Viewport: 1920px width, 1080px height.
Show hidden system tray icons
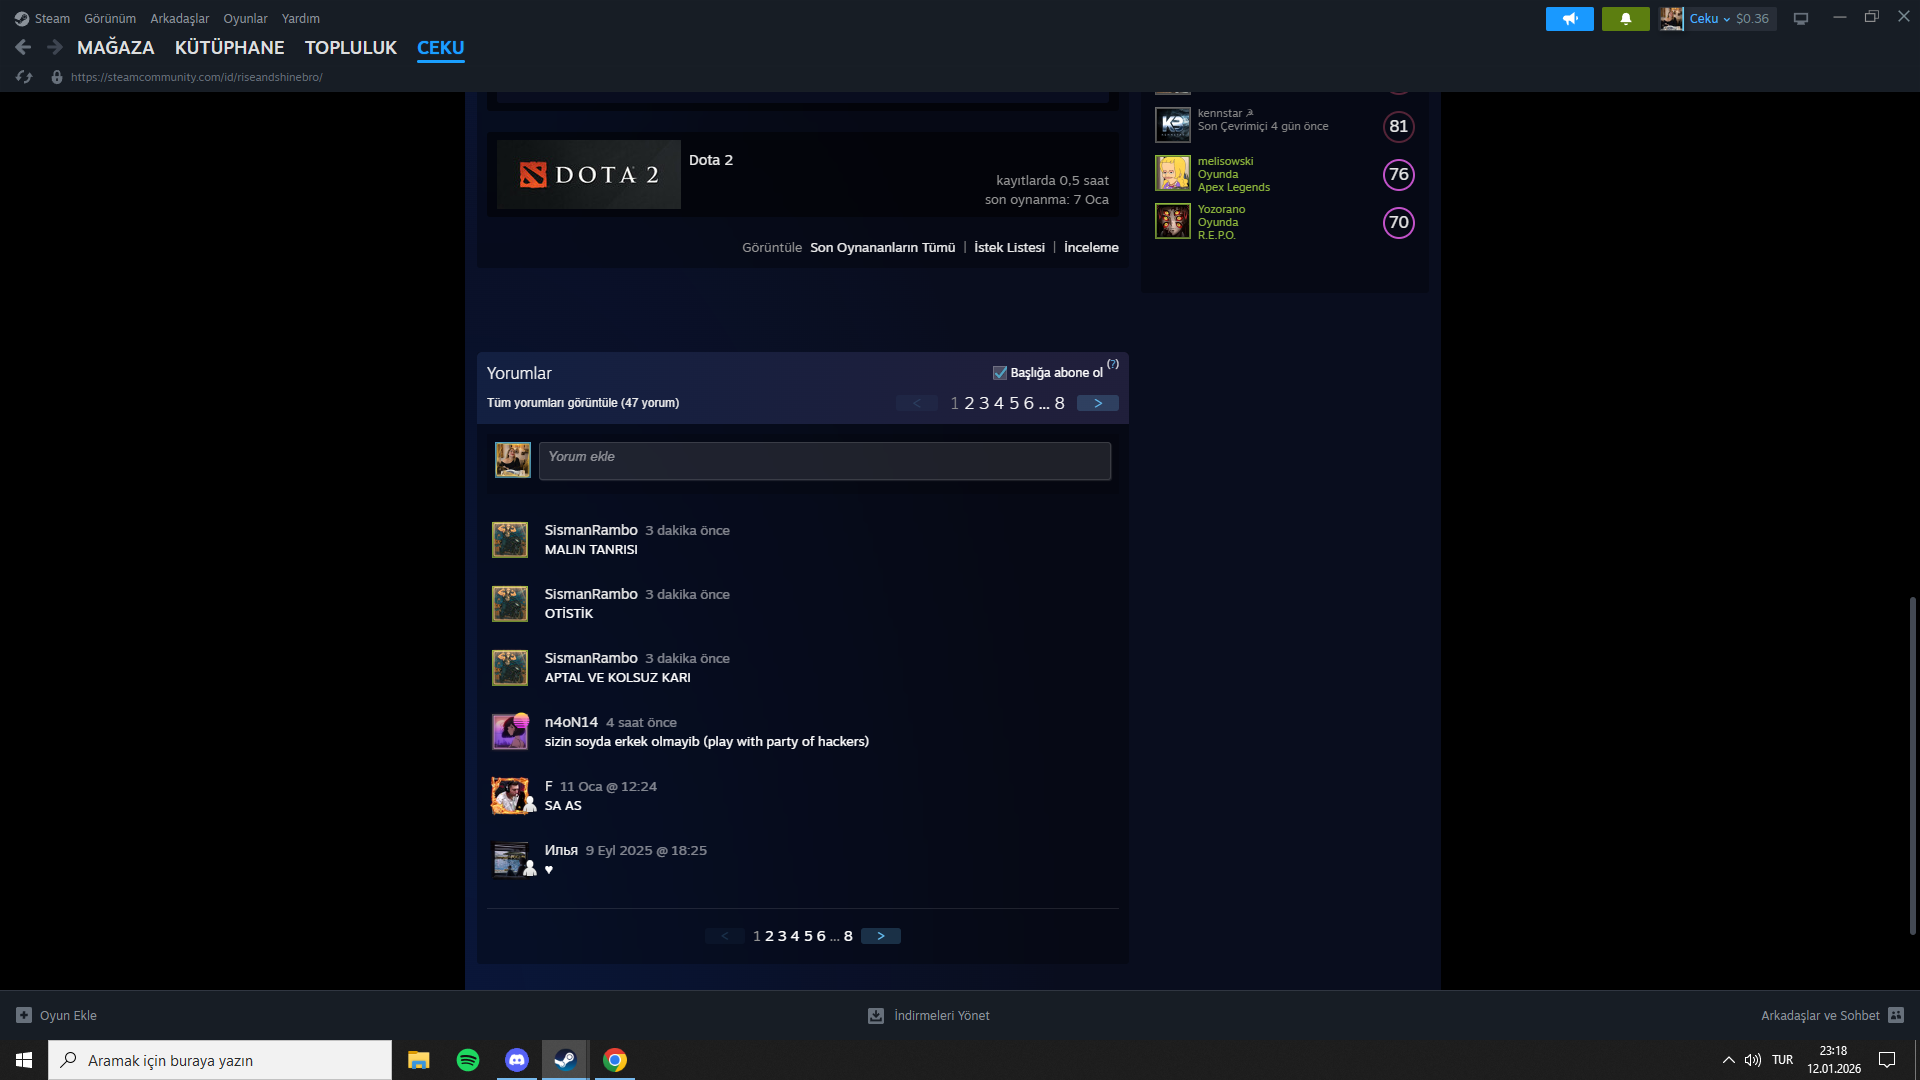click(1728, 1060)
